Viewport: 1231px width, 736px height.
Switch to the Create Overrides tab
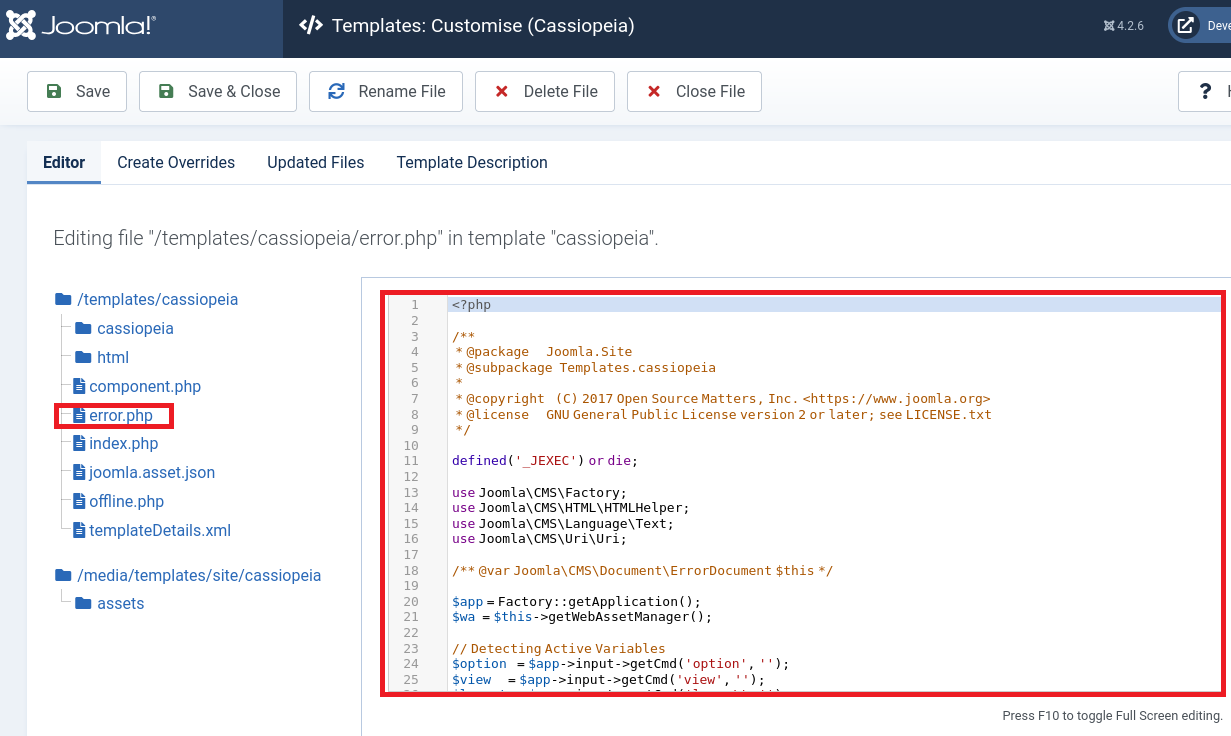[176, 162]
